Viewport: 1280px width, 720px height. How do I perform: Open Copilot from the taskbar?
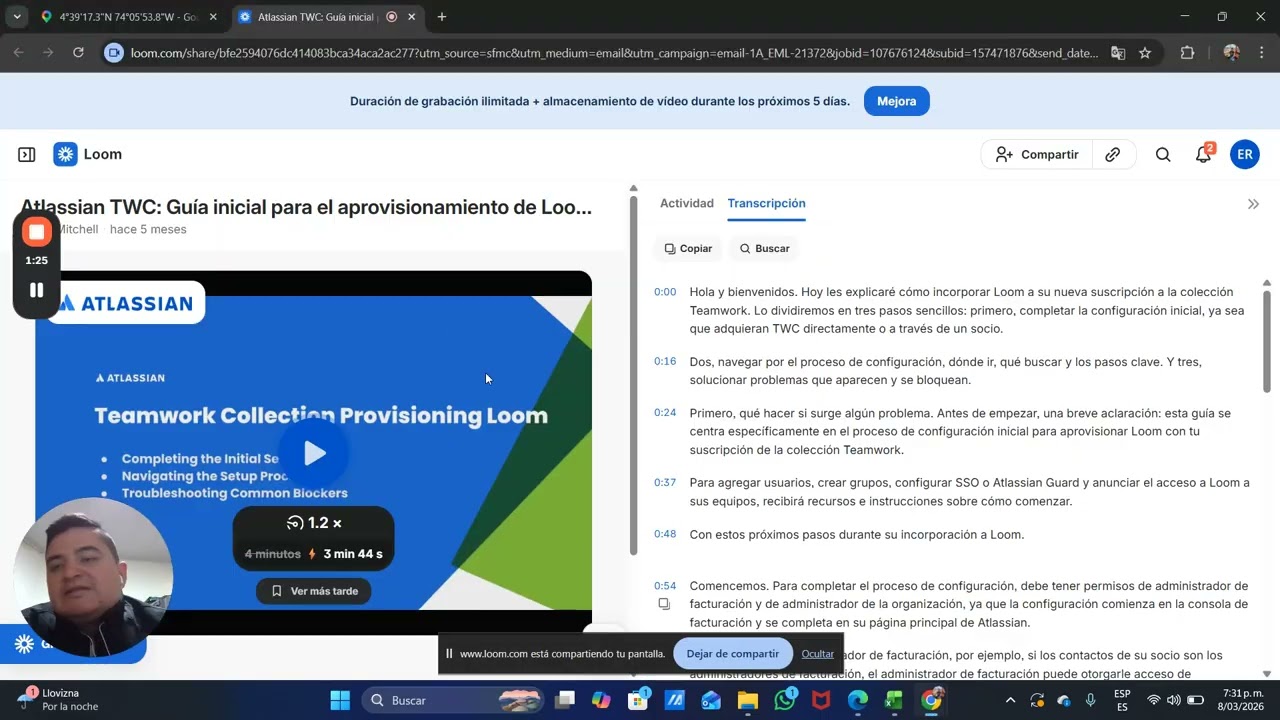click(x=601, y=700)
